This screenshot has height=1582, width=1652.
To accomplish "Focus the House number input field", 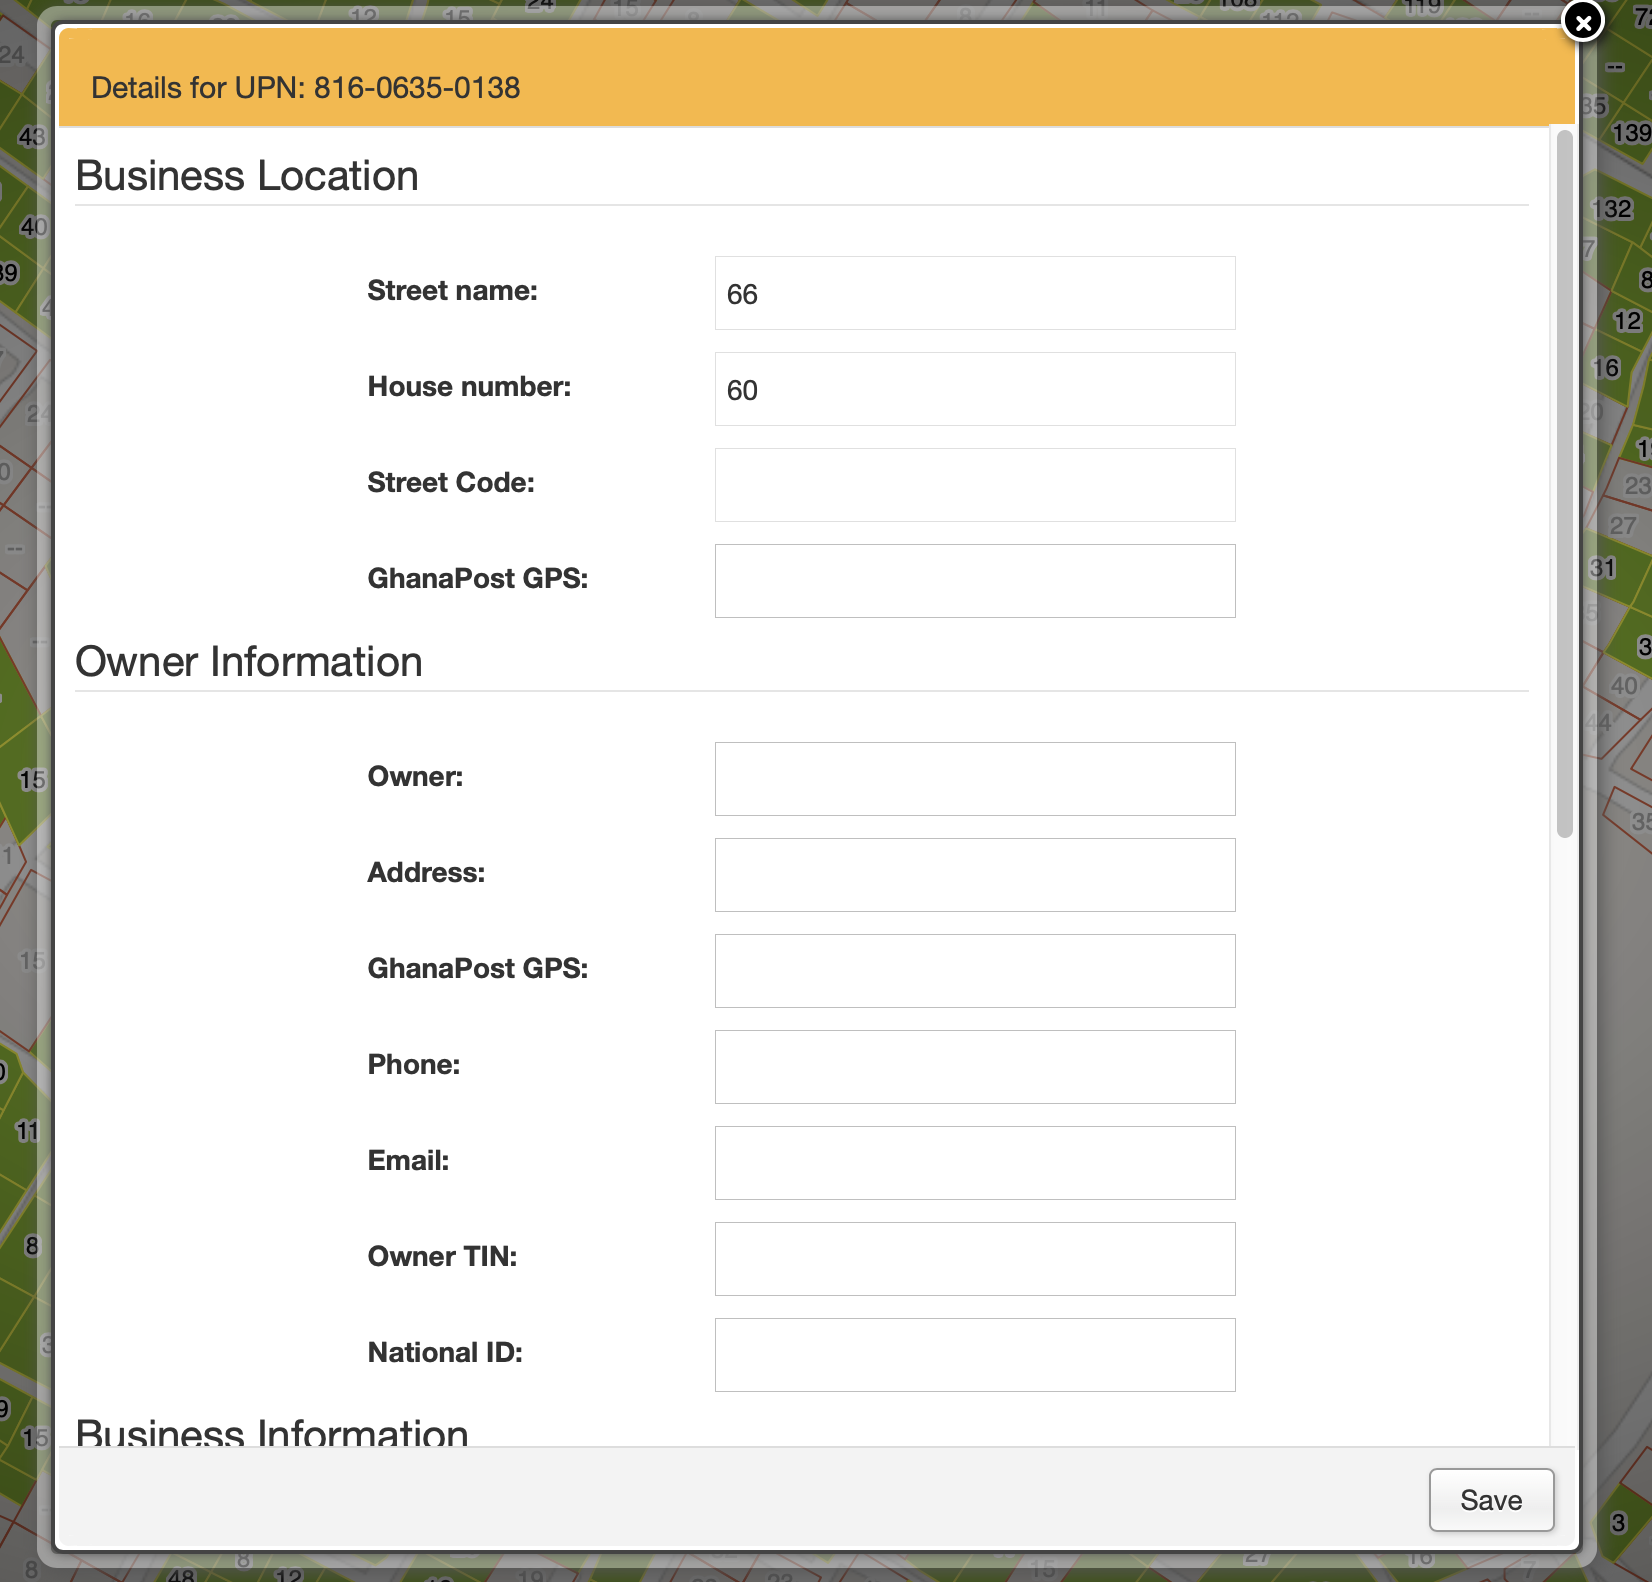I will [x=974, y=390].
